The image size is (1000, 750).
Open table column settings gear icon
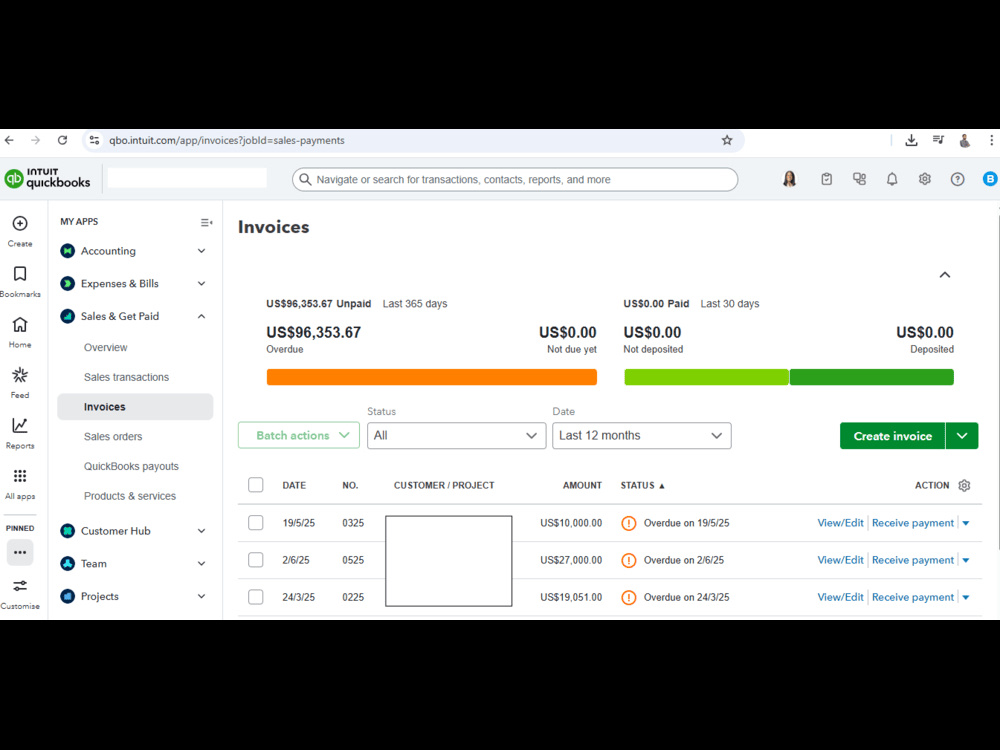(964, 485)
